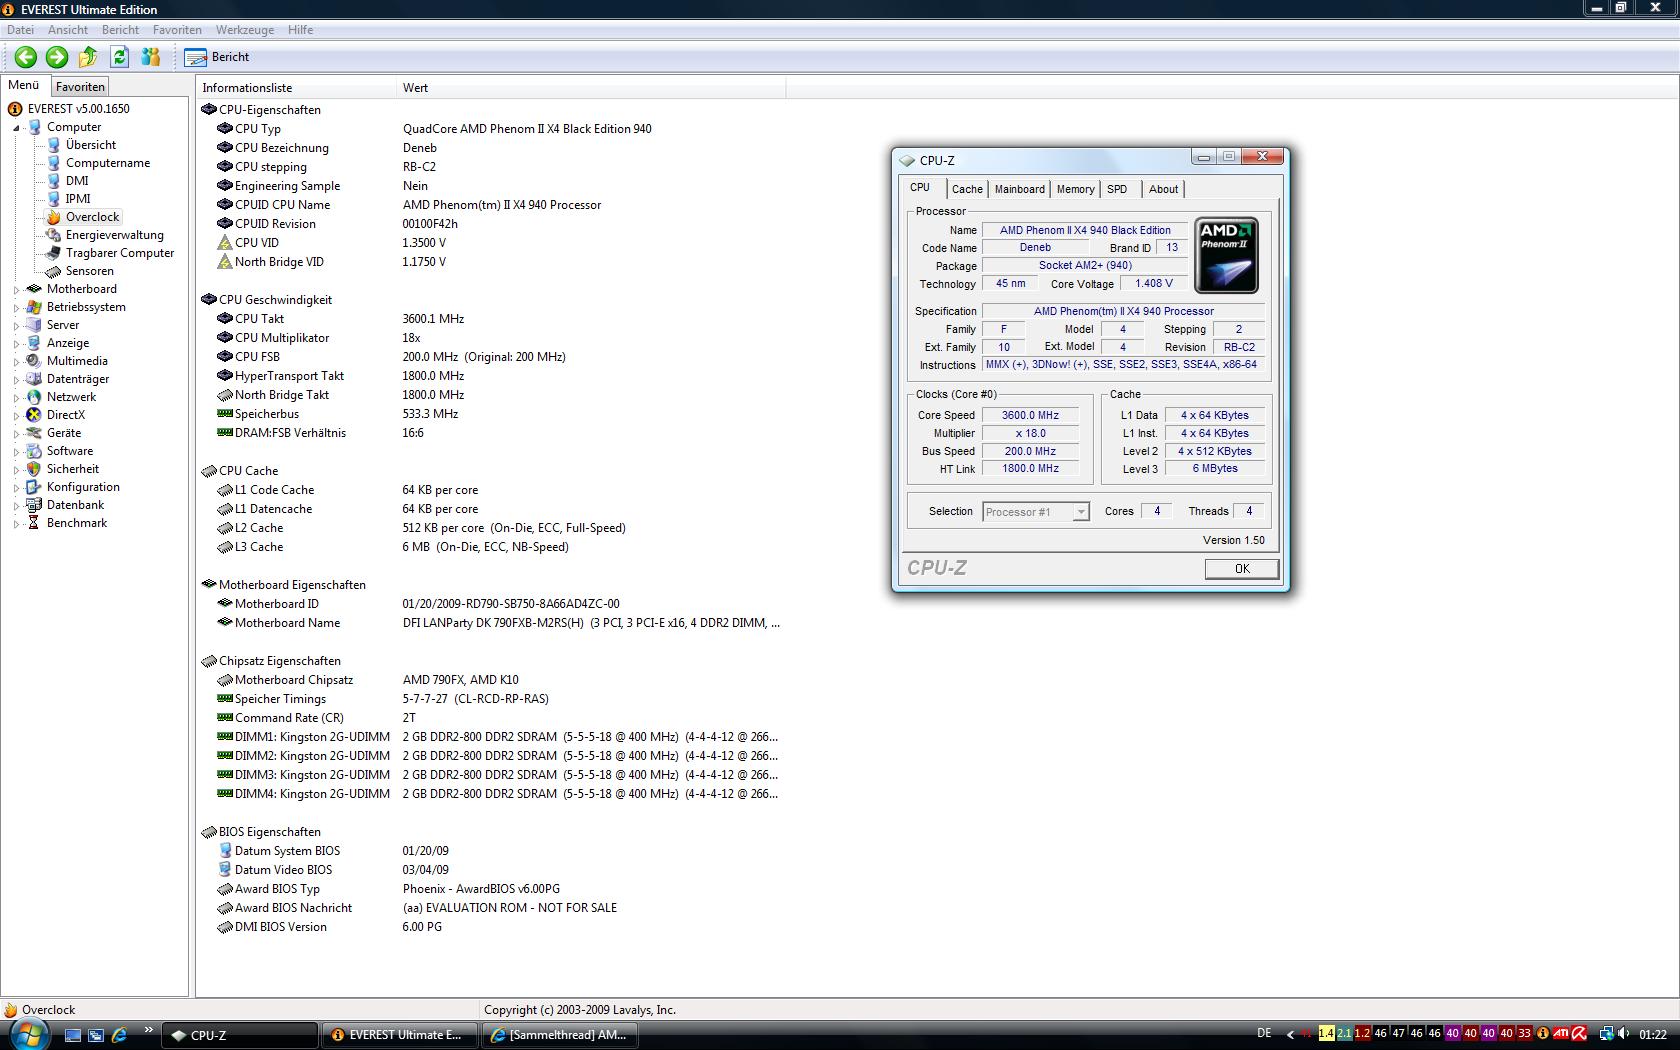The image size is (1680, 1050).
Task: Click the Switch Windows quick launch icon
Action: click(96, 1036)
